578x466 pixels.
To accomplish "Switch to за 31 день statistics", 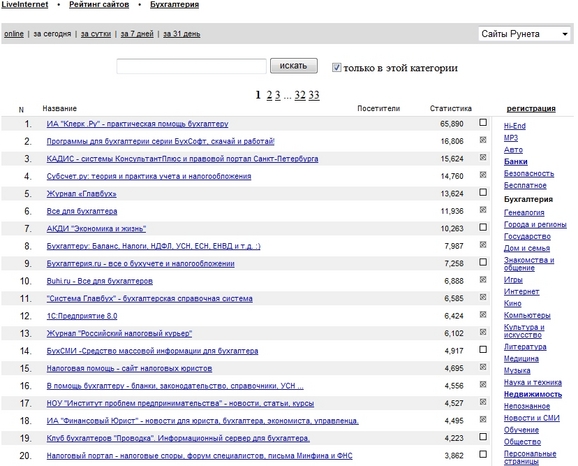I will (x=182, y=34).
